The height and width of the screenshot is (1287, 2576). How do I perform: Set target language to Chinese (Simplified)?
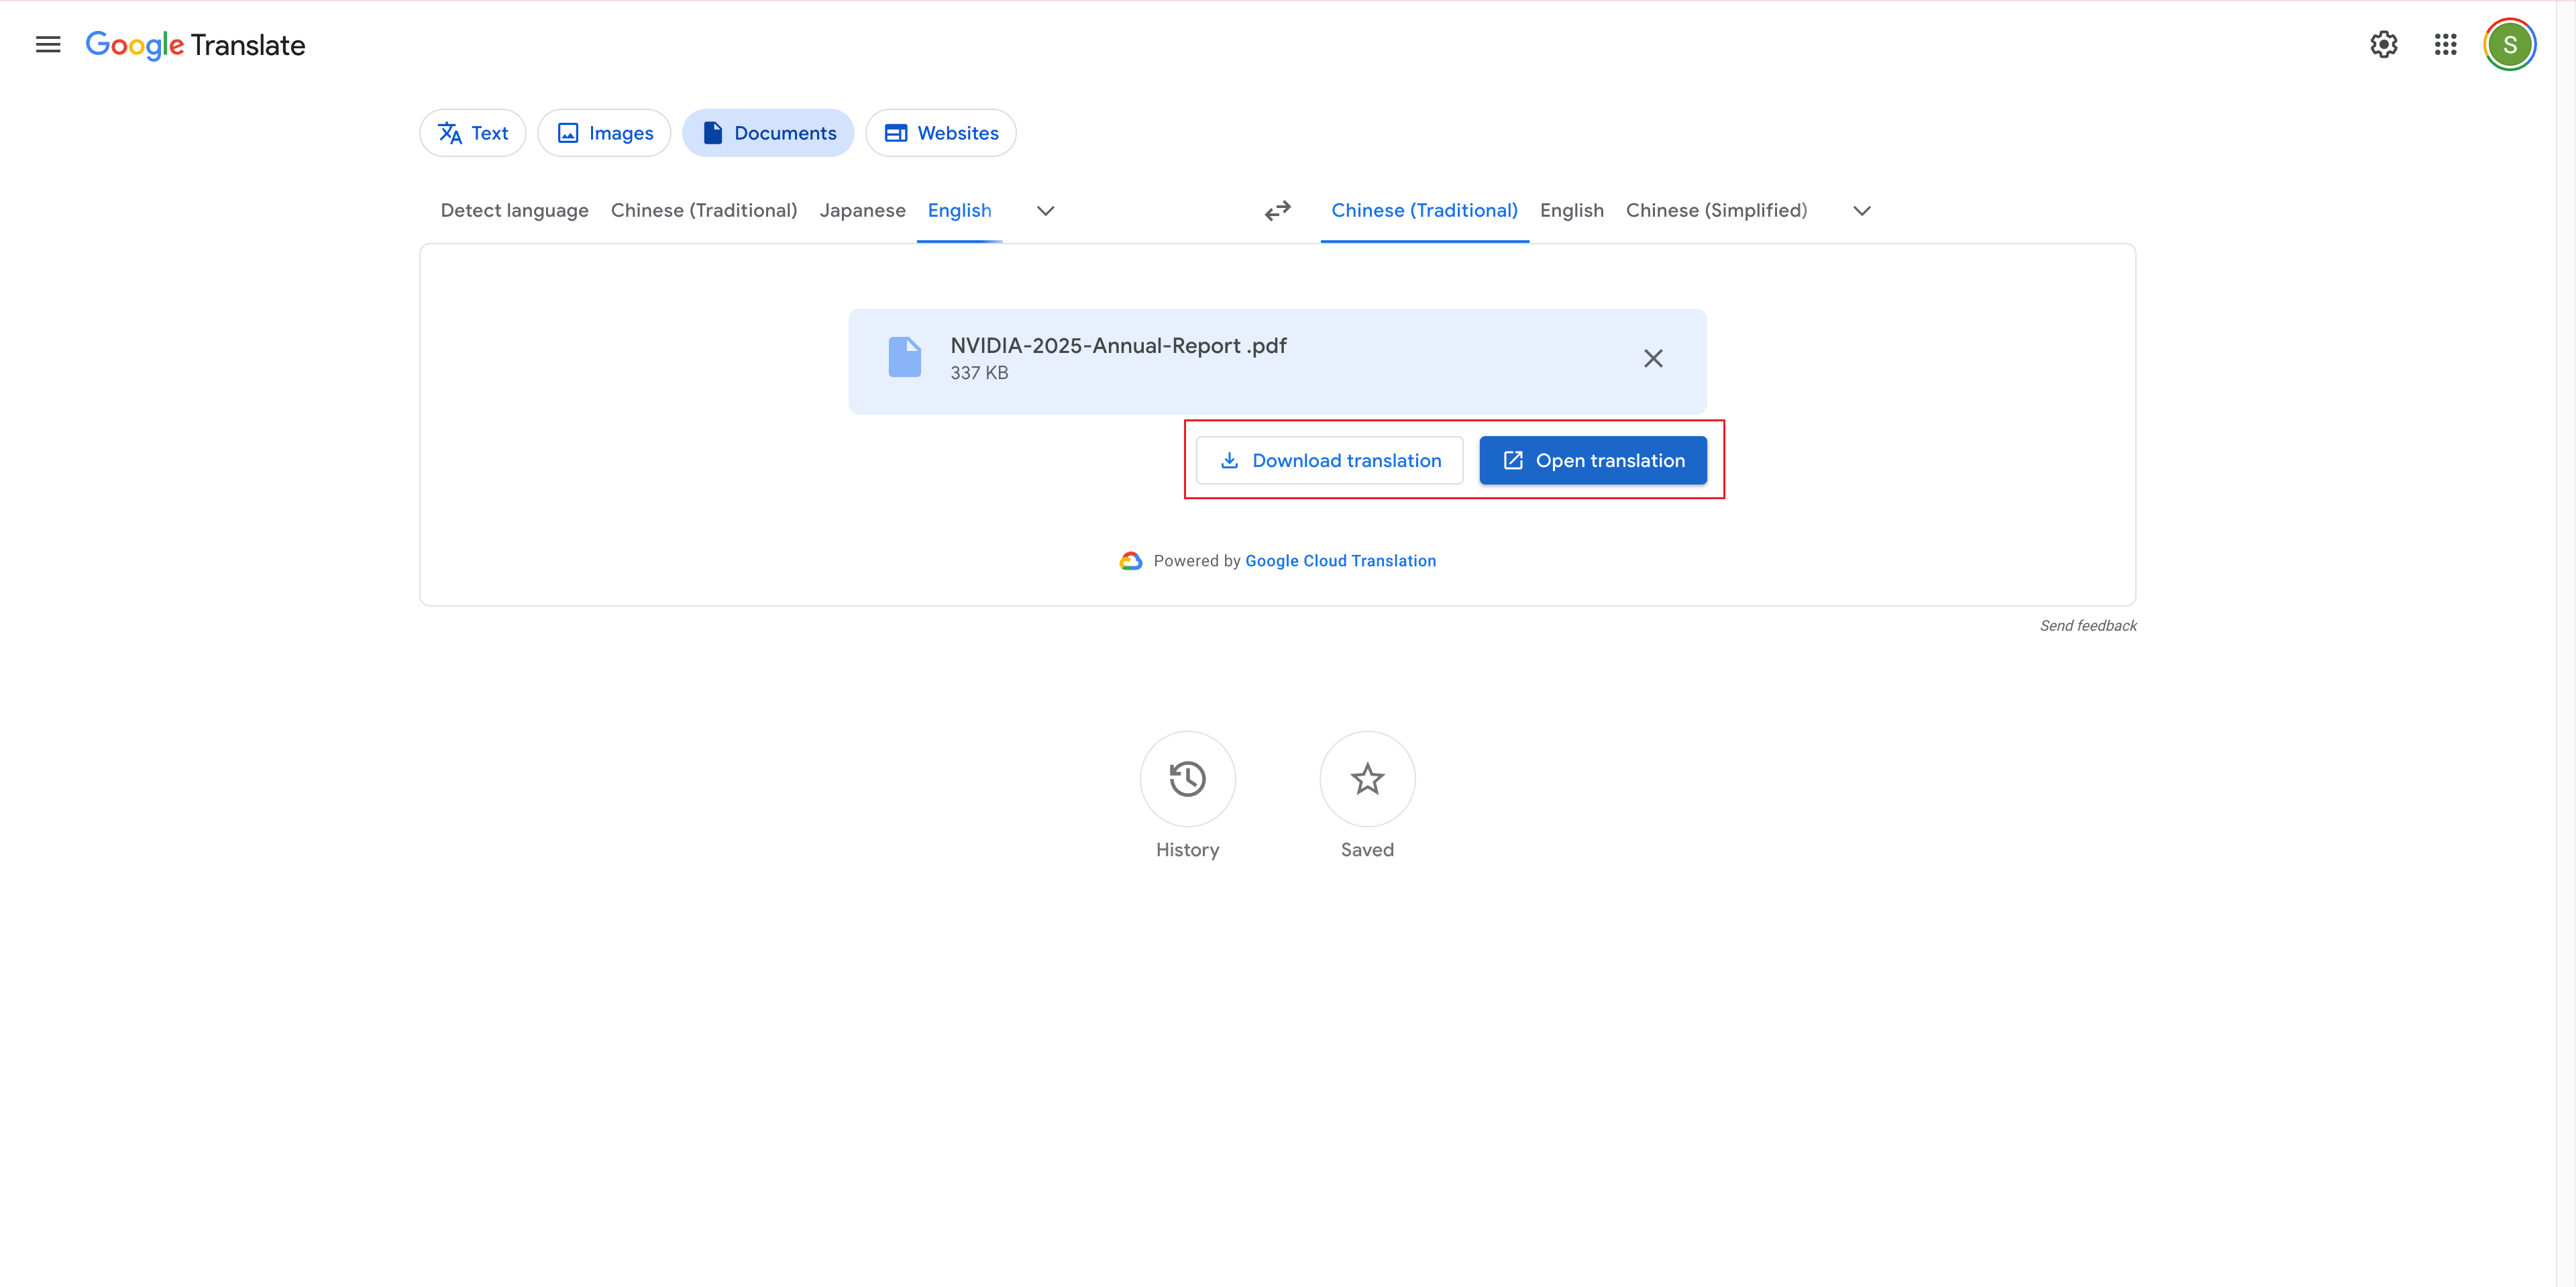click(x=1716, y=211)
